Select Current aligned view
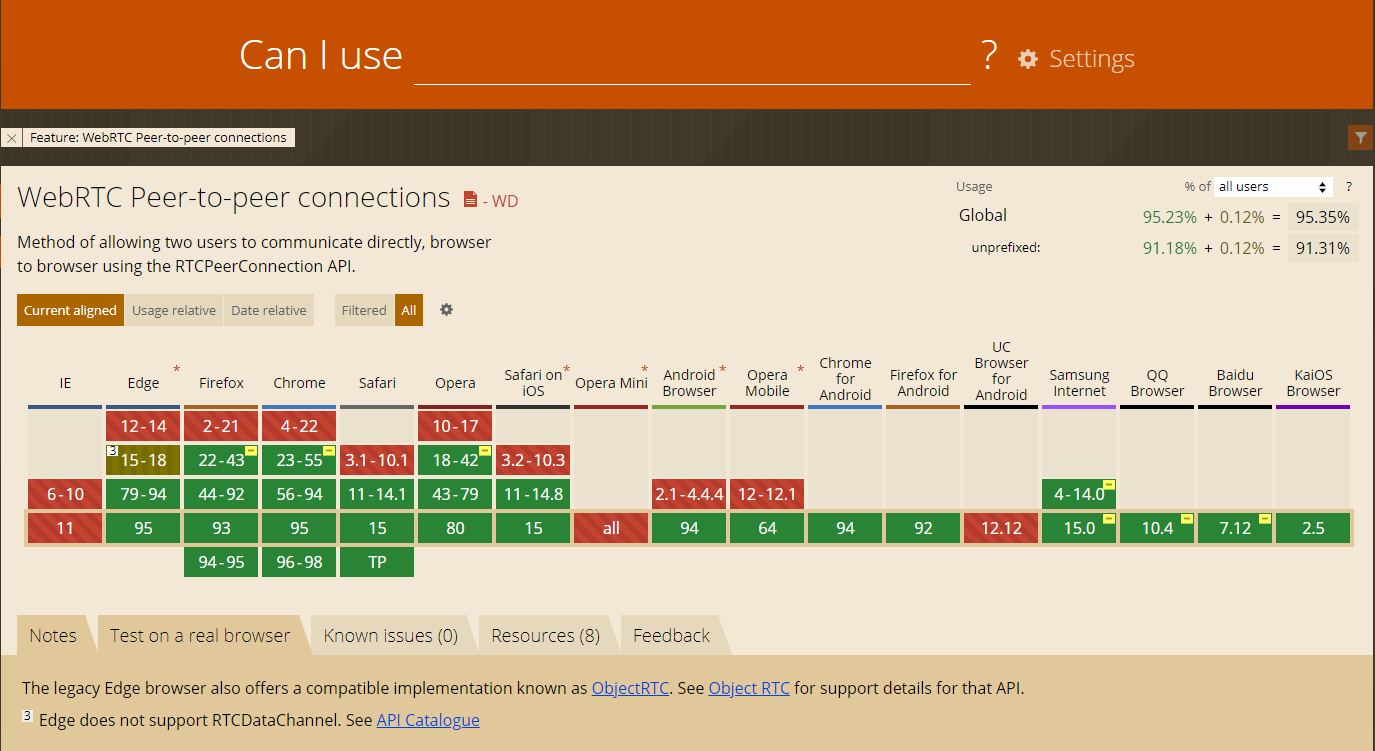Viewport: 1375px width, 751px height. pos(70,310)
